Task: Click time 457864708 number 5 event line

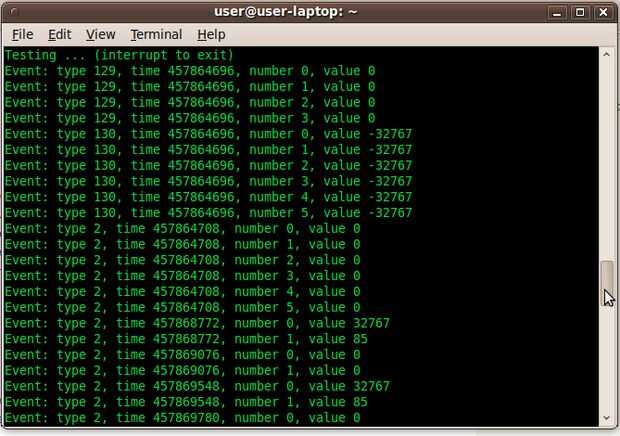Action: (183, 308)
